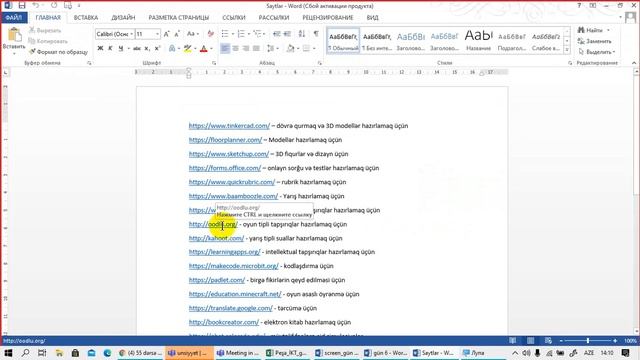The image size is (640, 360).
Task: Open the font name Calibri dropdown
Action: pos(132,34)
